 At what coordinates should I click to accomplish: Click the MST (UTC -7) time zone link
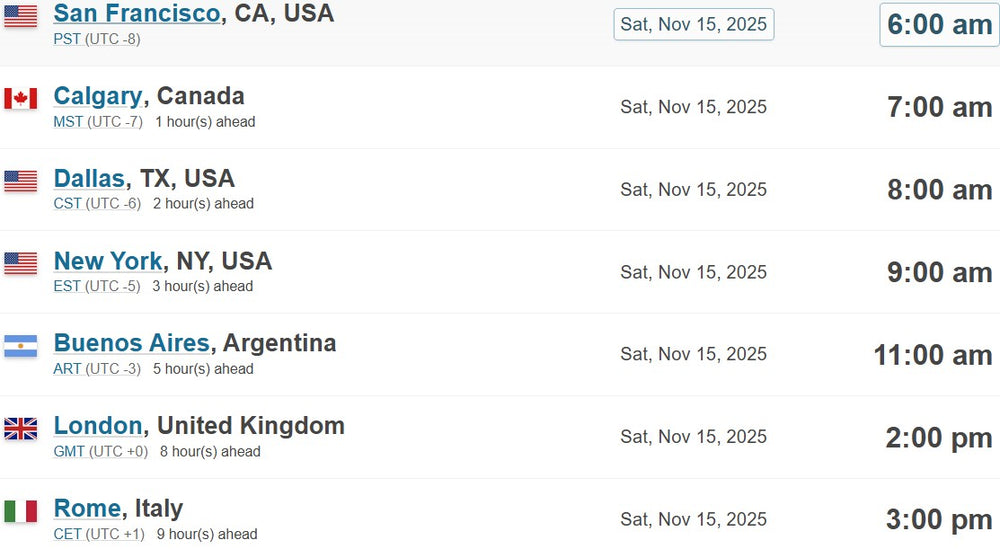(98, 122)
